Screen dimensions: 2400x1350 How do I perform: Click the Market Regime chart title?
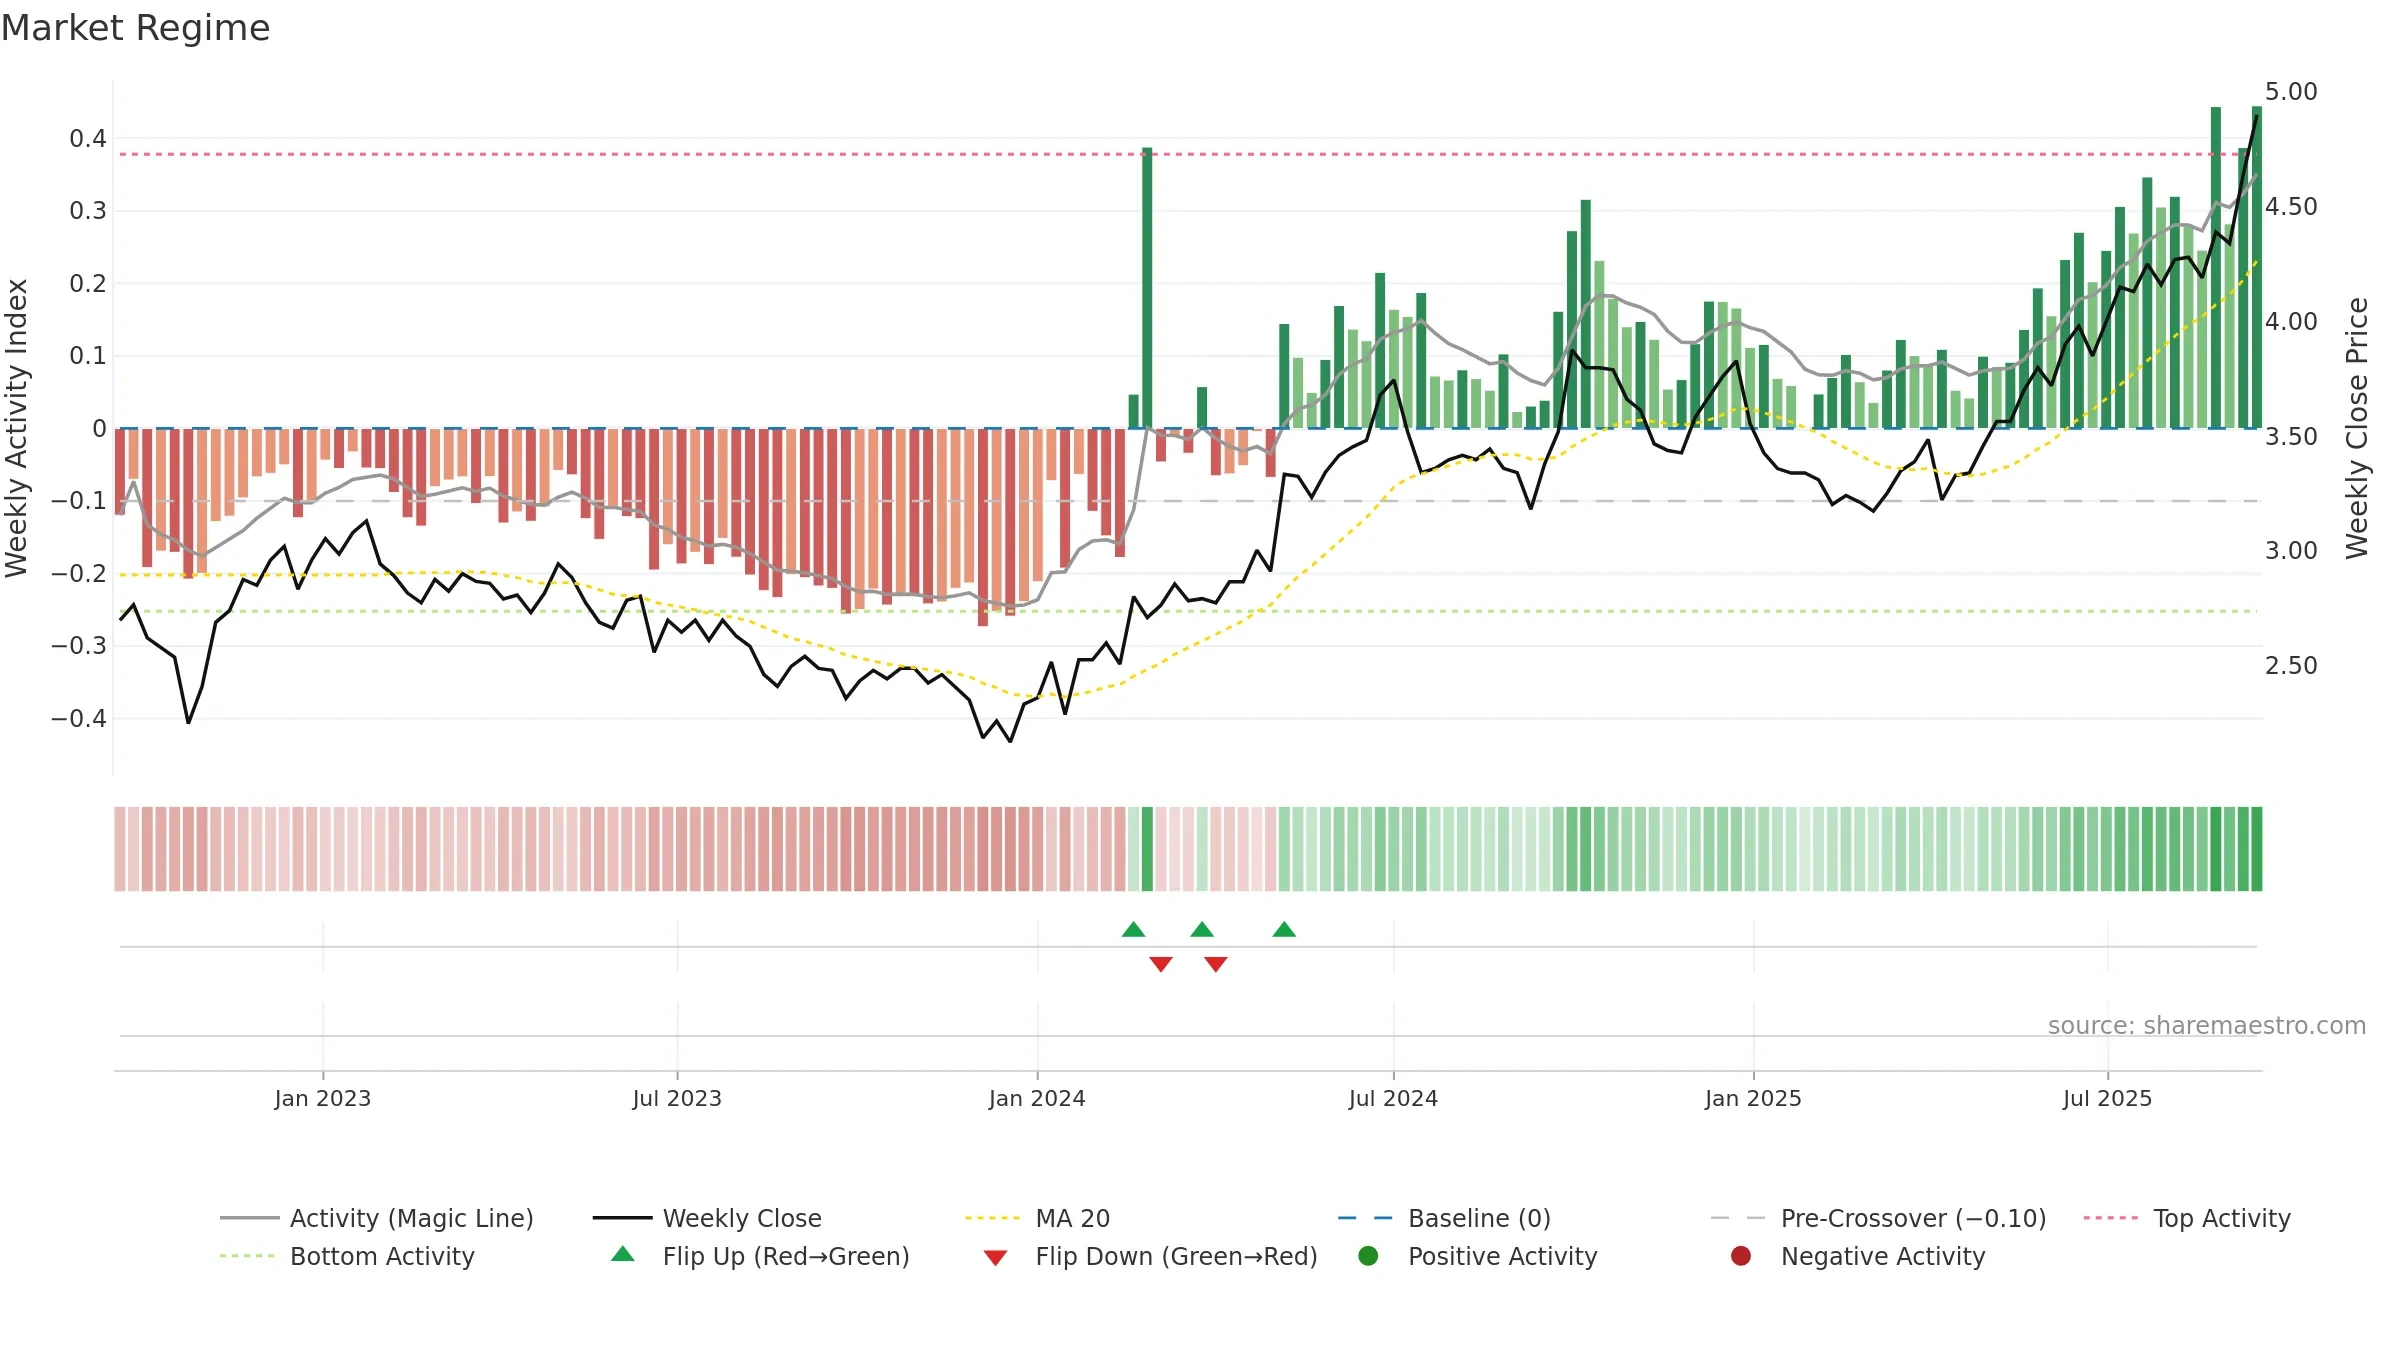pyautogui.click(x=135, y=28)
